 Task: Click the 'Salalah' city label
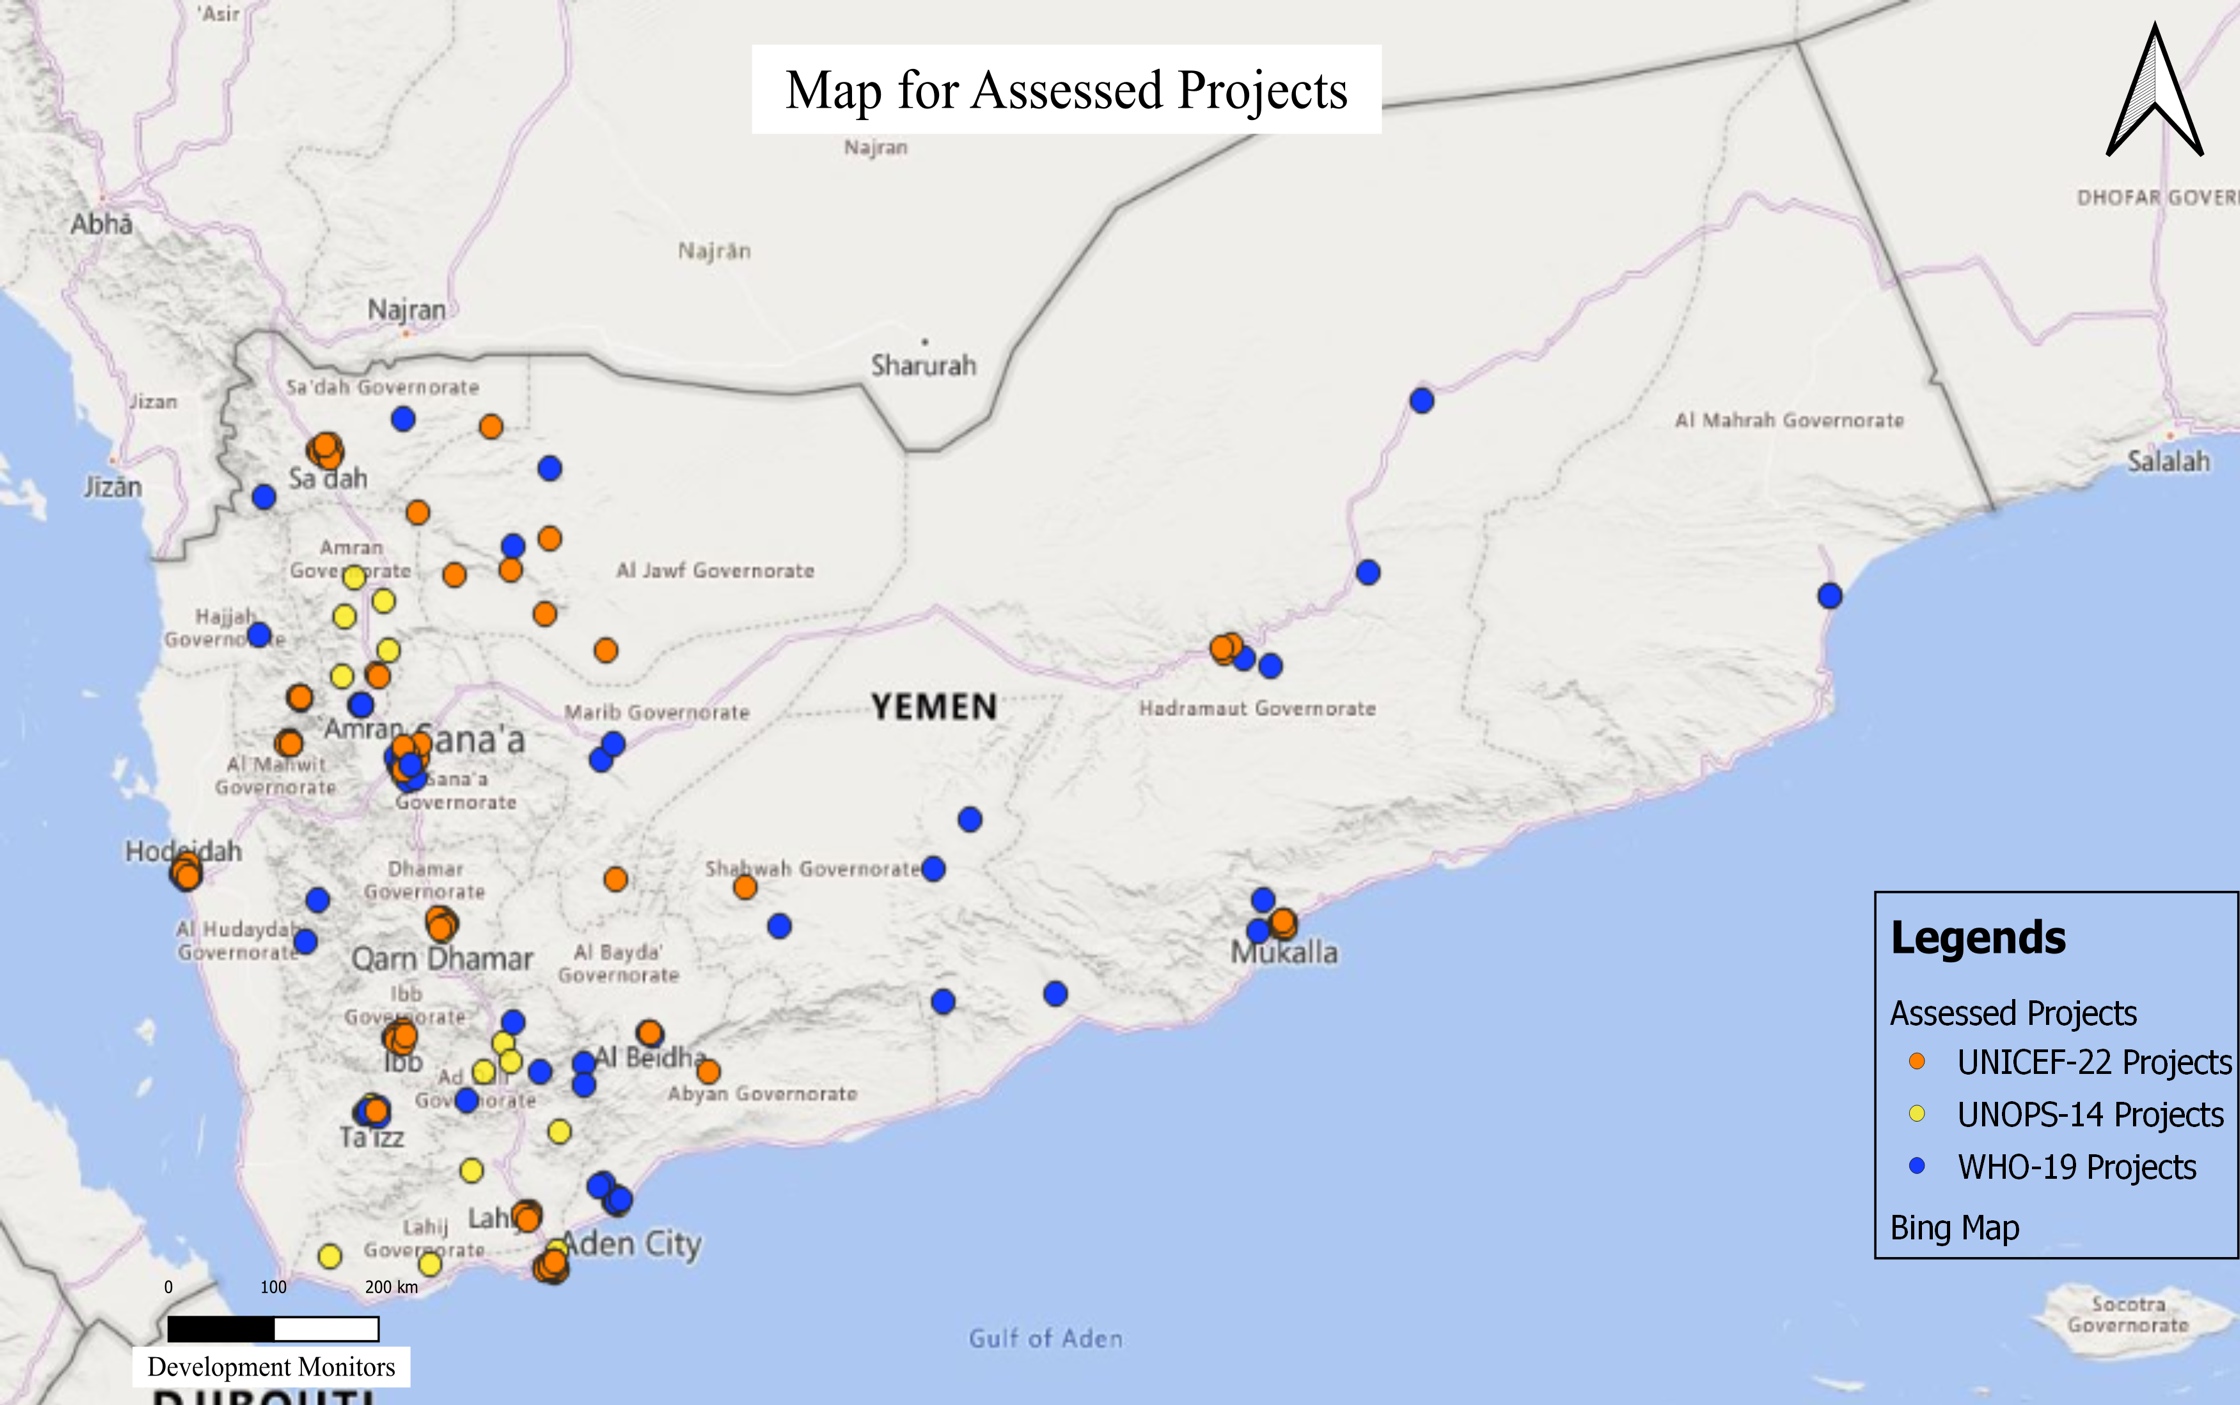2168,461
